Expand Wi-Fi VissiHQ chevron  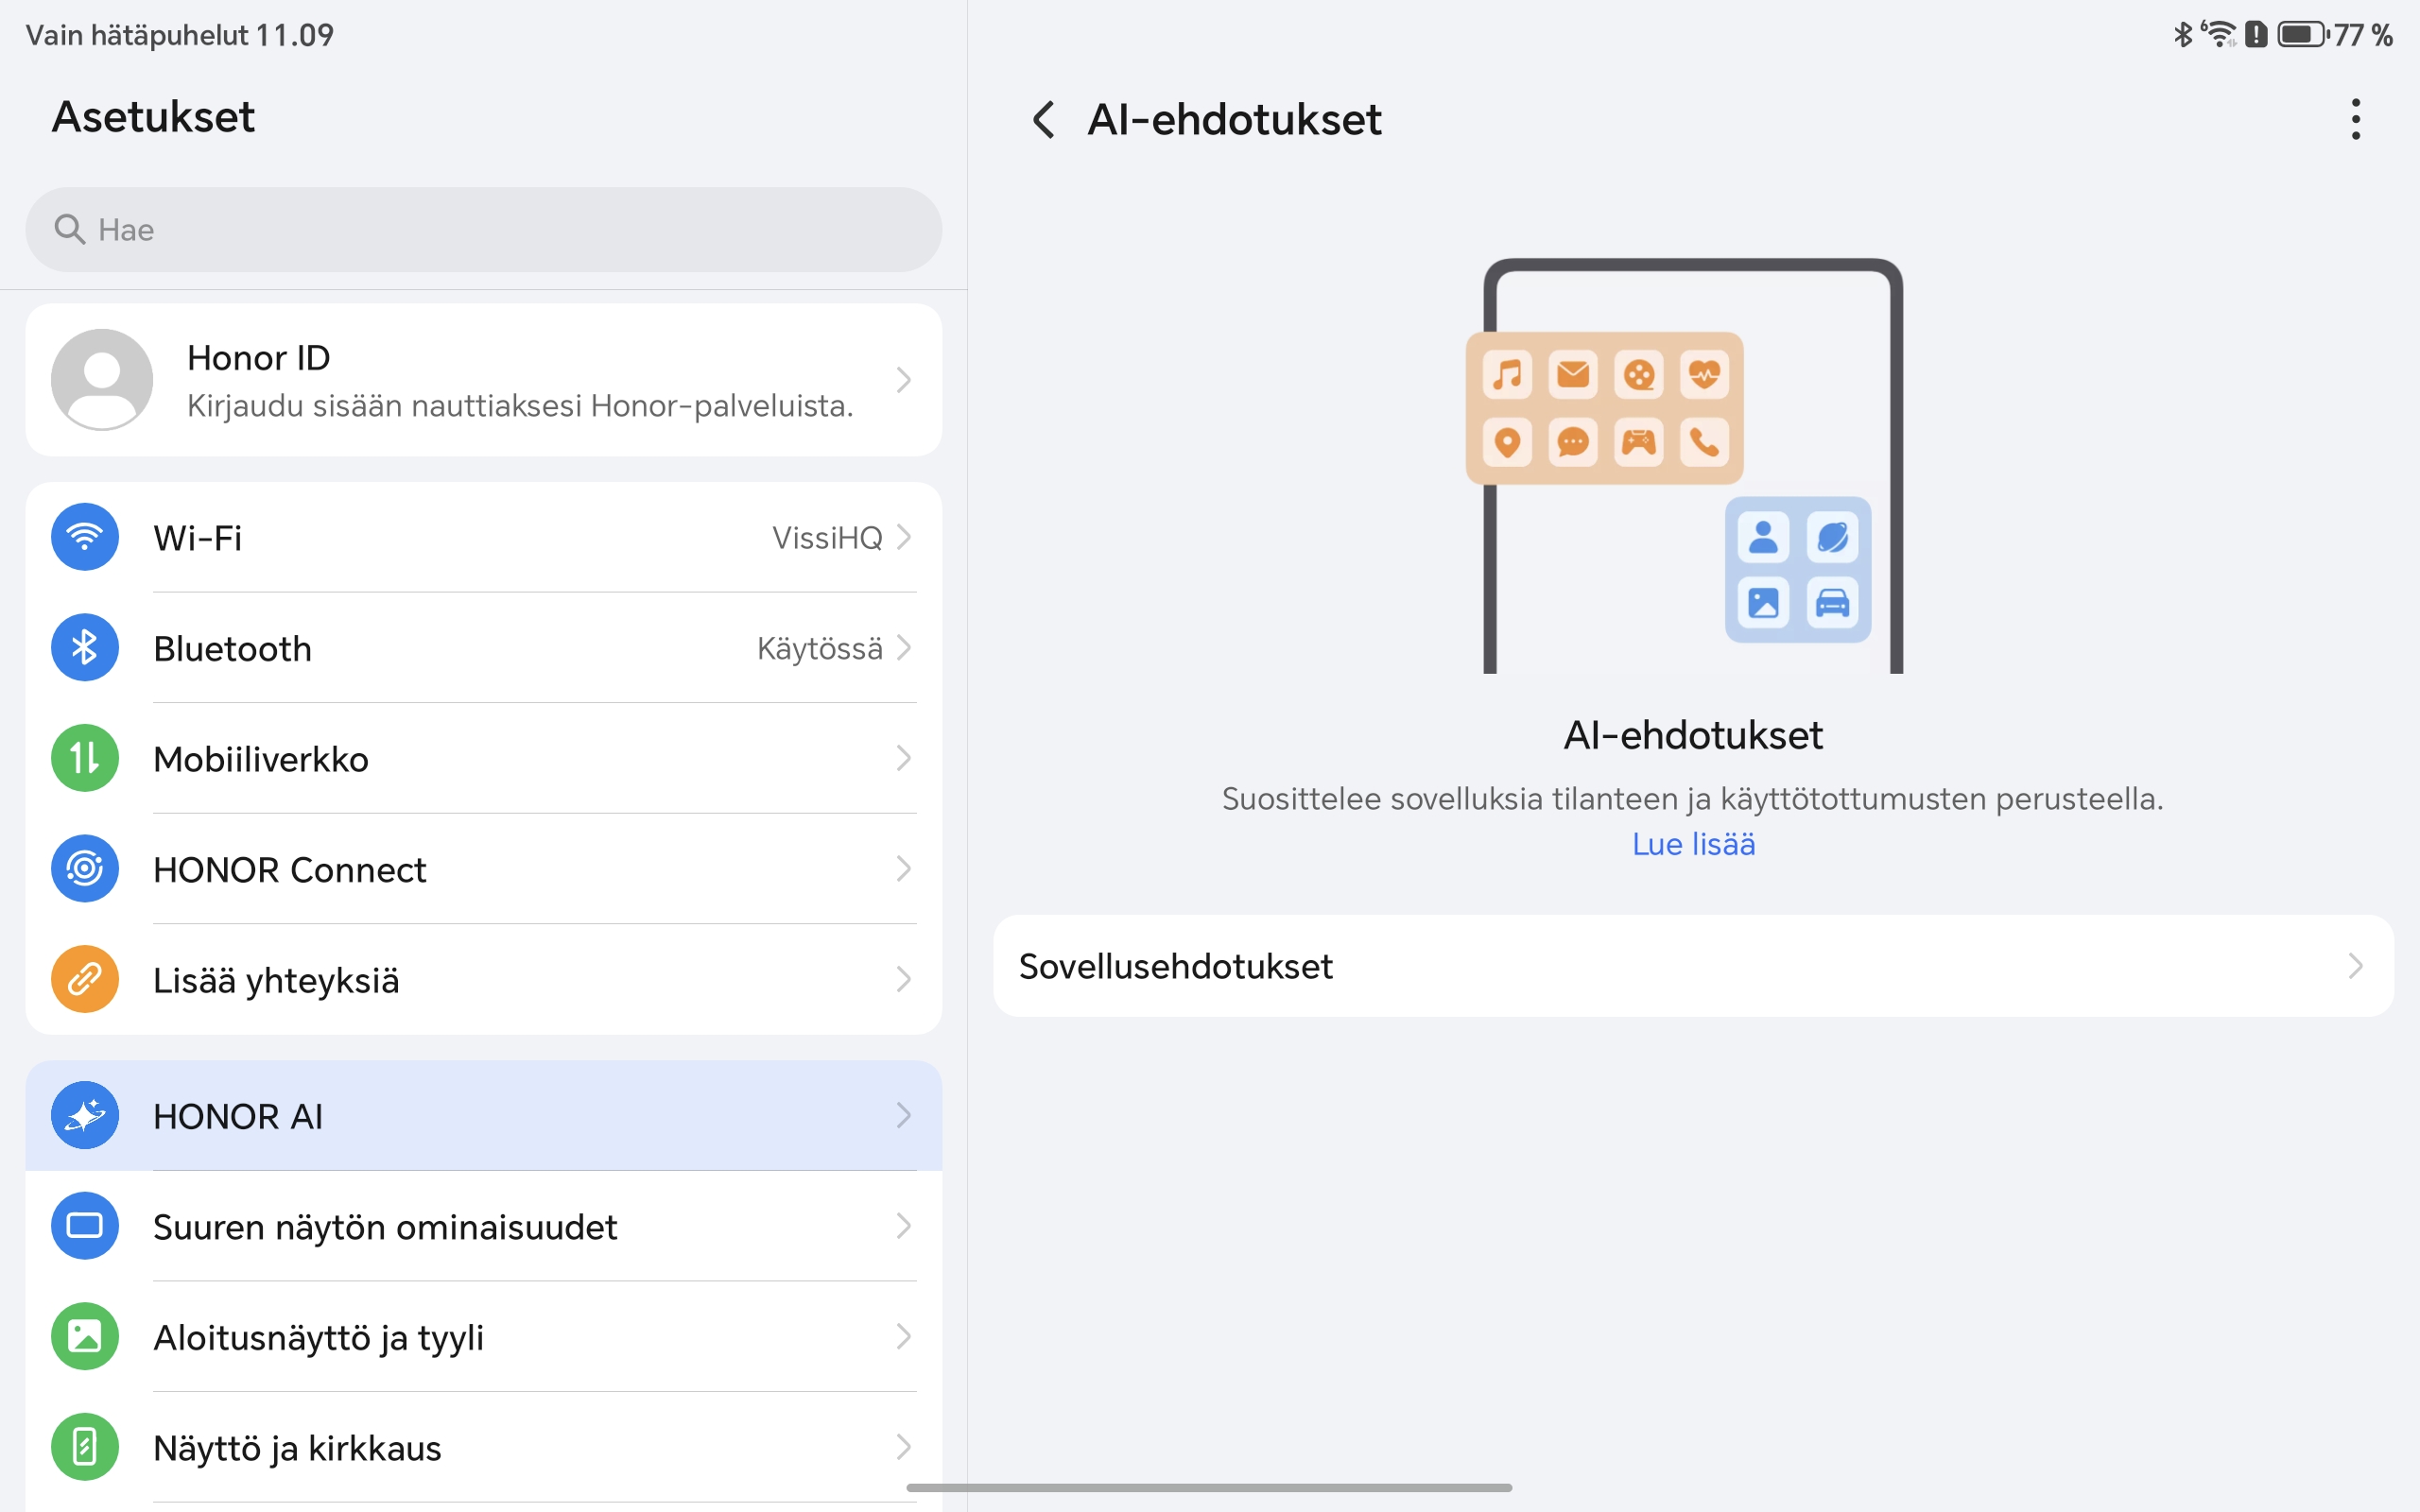click(904, 537)
